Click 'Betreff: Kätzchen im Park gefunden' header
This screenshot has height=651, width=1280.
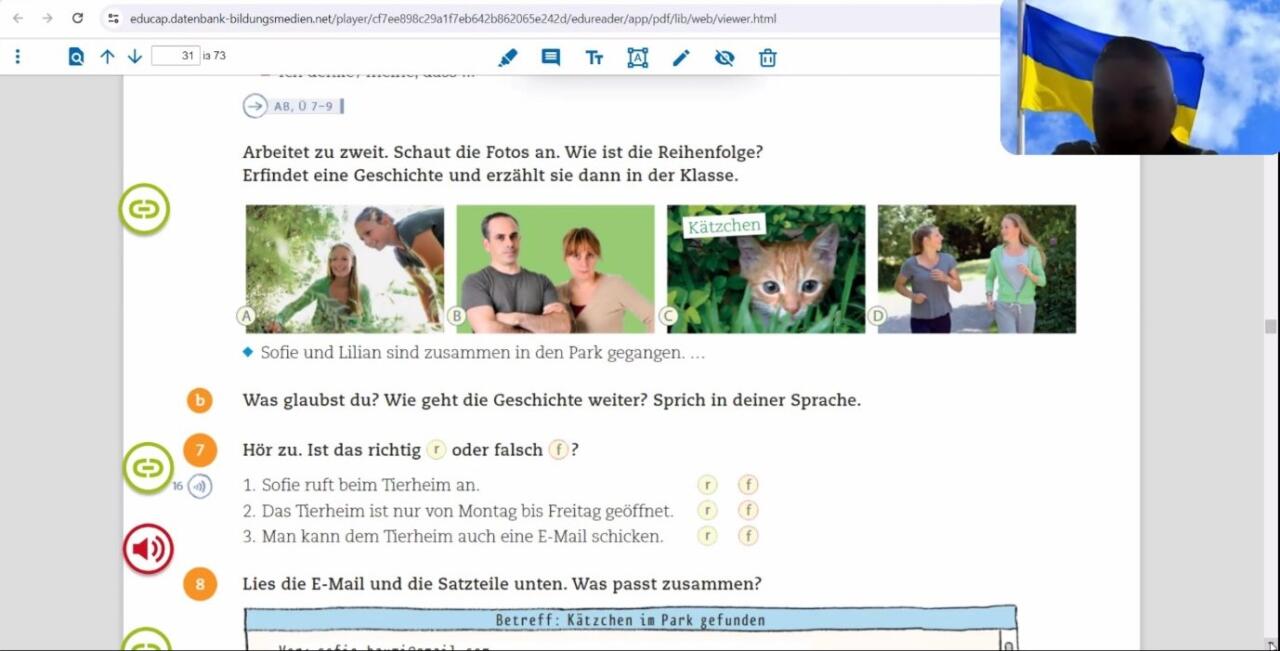click(630, 620)
